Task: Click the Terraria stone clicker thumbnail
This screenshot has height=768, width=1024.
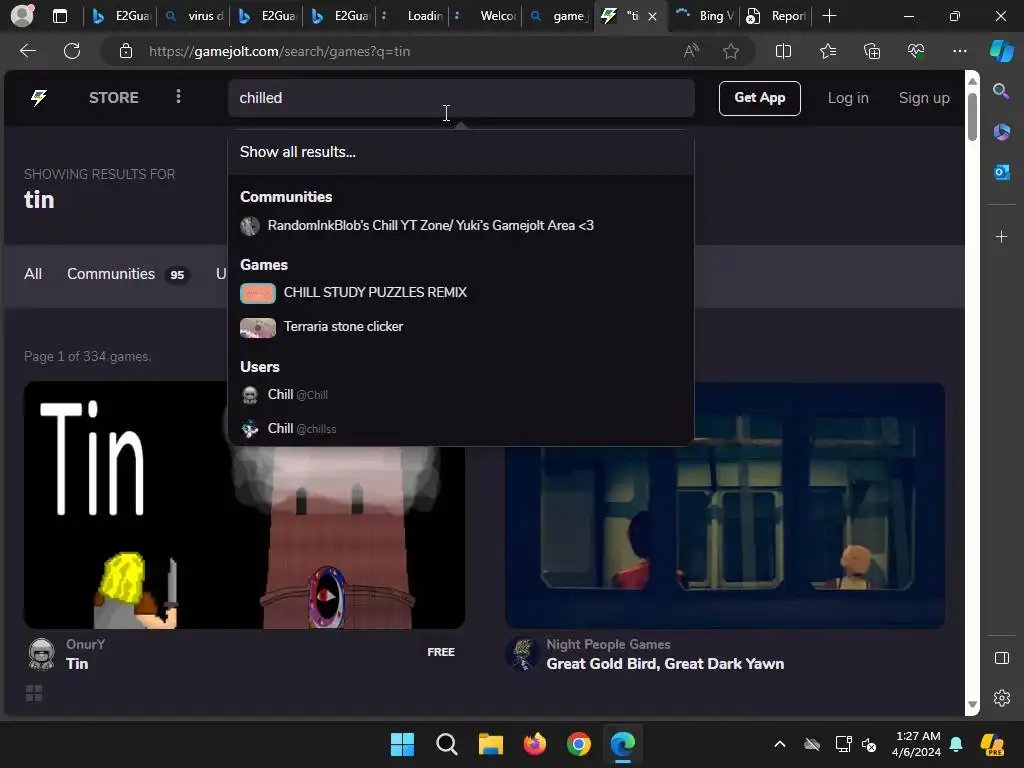Action: click(x=258, y=327)
